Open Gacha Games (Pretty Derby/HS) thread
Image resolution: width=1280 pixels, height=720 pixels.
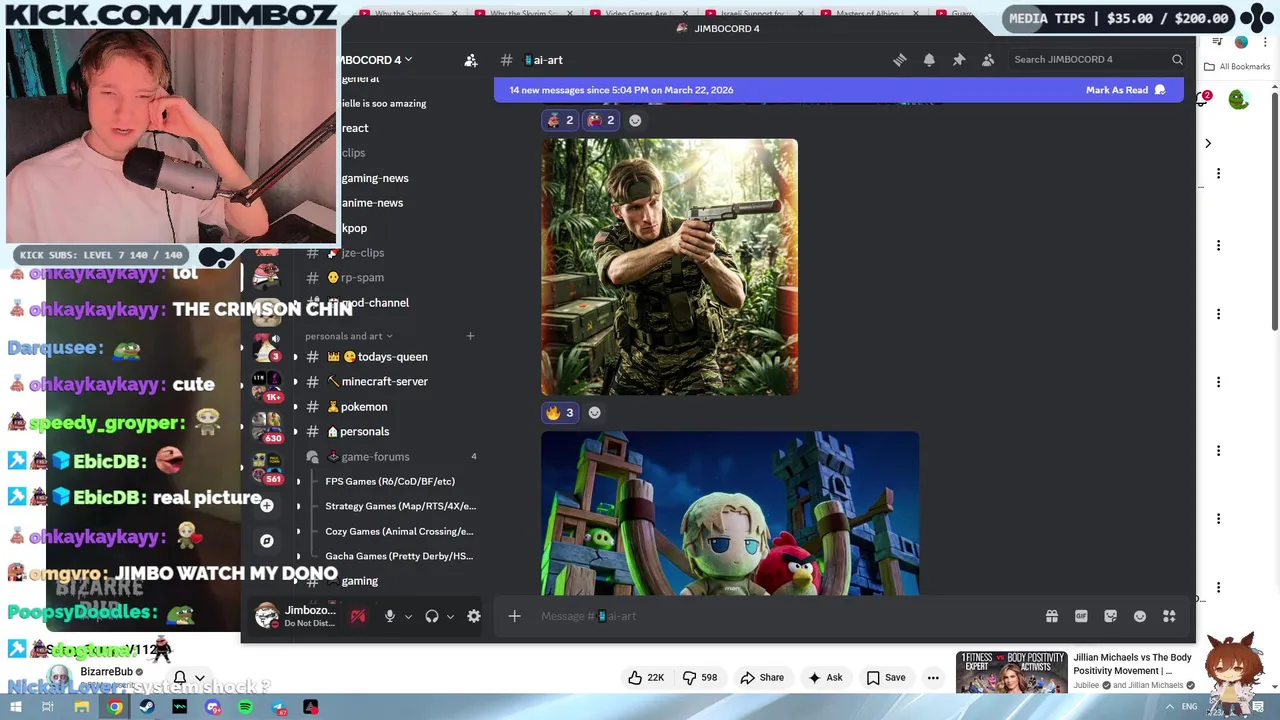(399, 556)
